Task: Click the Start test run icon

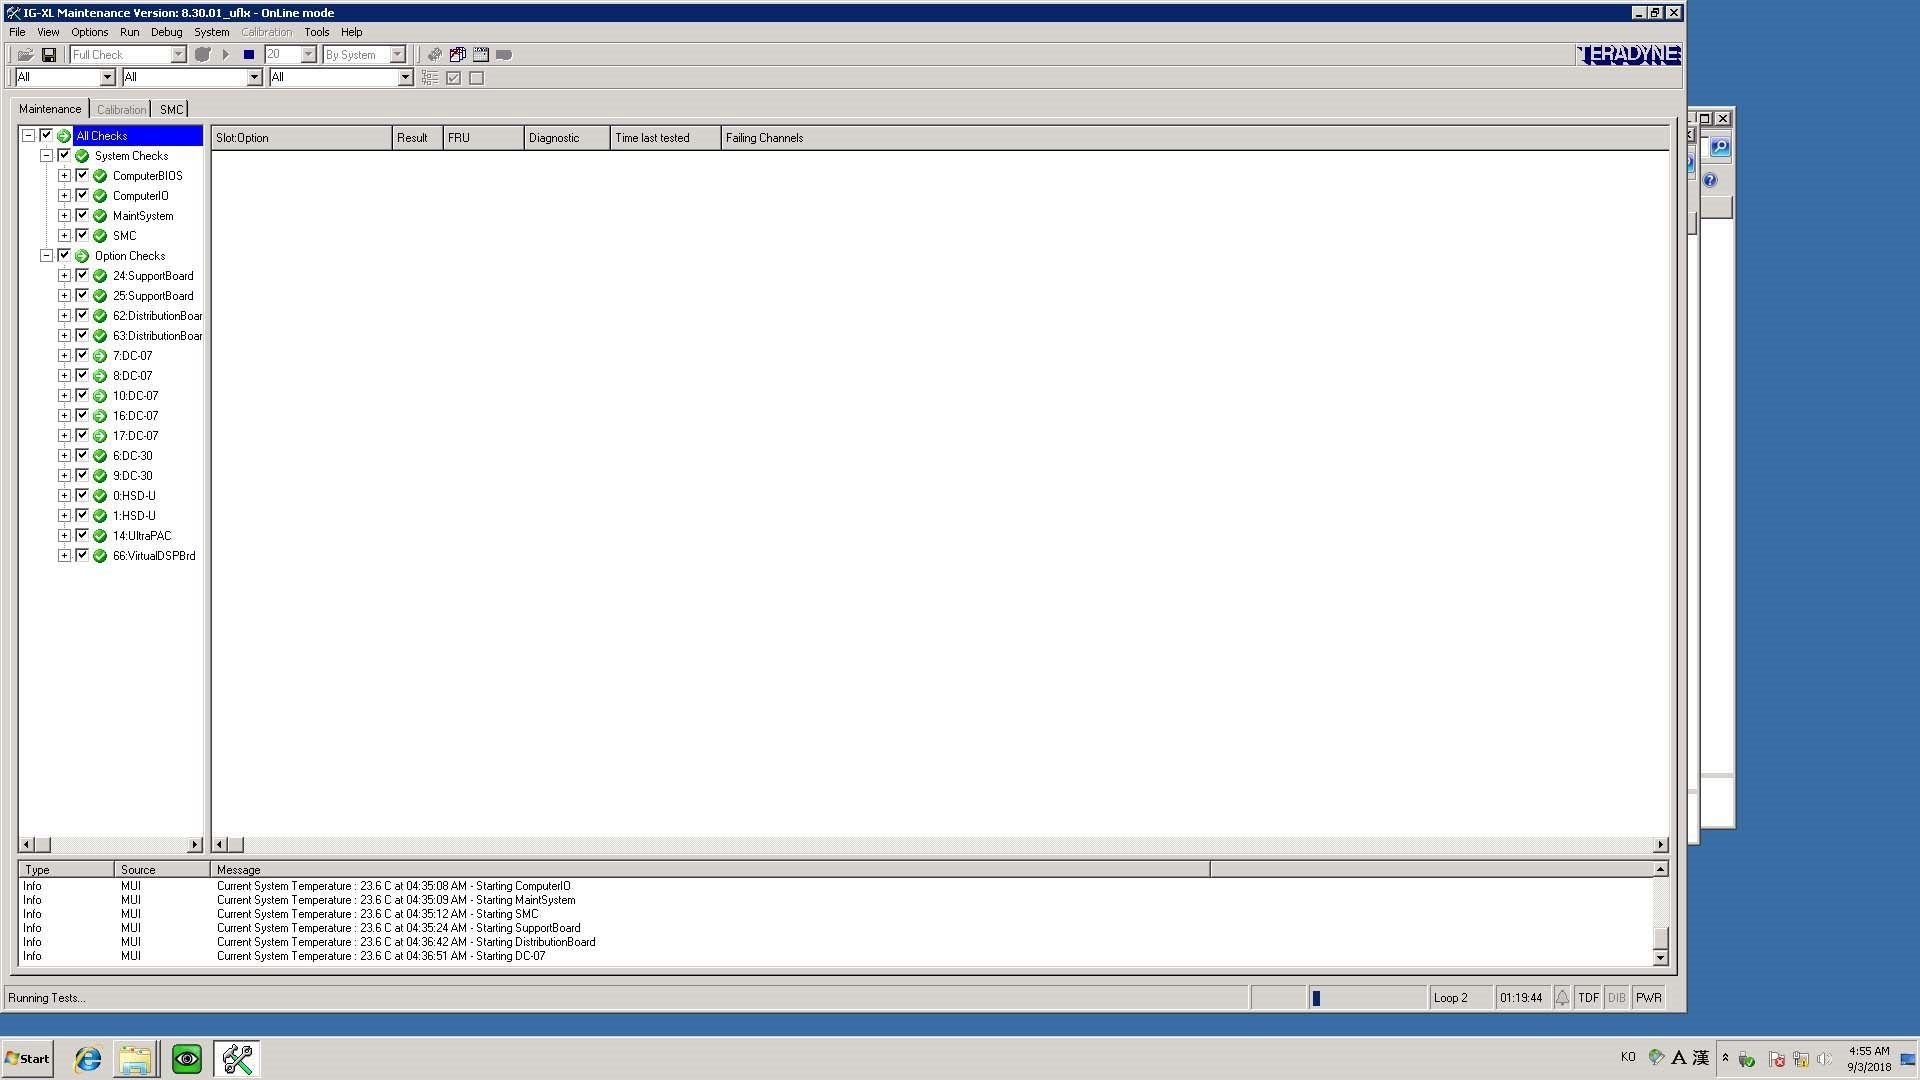Action: click(x=225, y=54)
